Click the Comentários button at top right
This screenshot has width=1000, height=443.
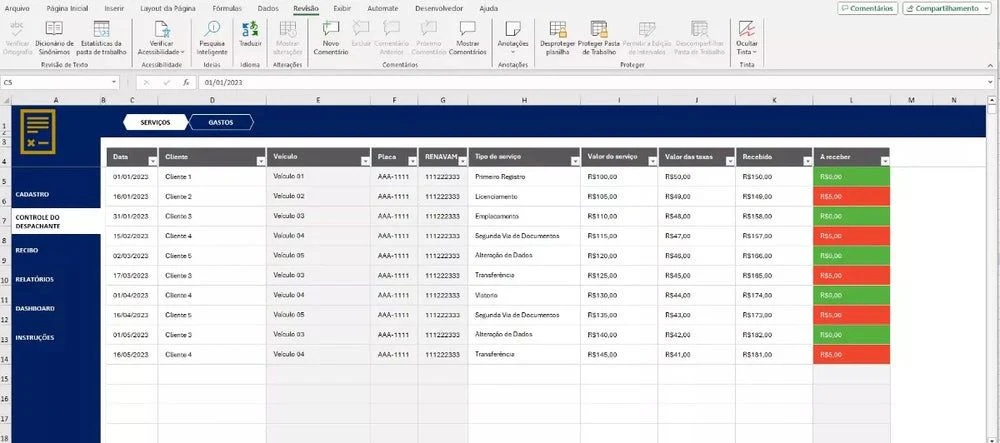867,8
